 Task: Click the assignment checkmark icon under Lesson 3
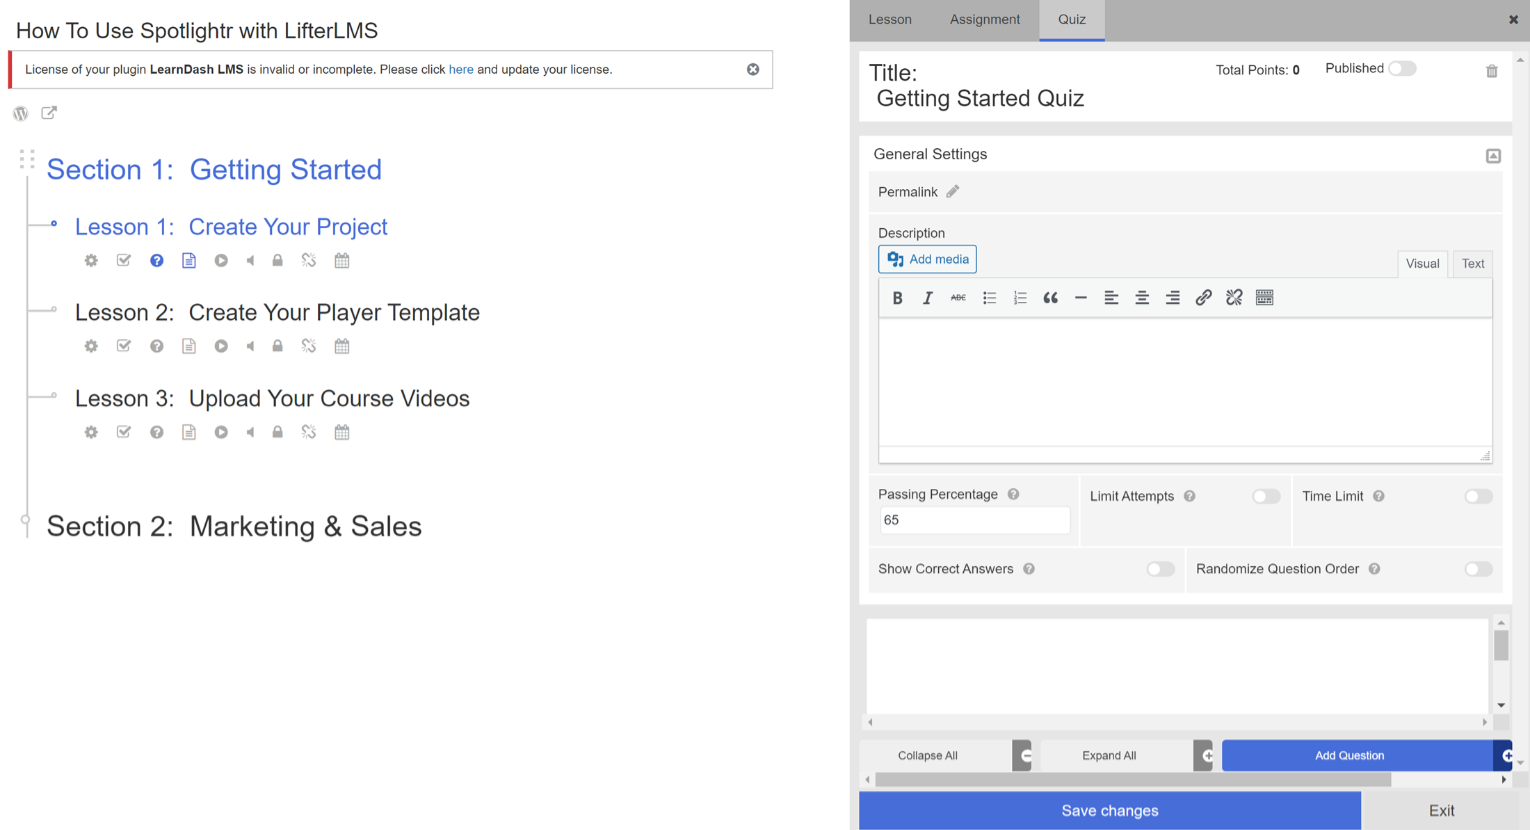[x=124, y=433]
